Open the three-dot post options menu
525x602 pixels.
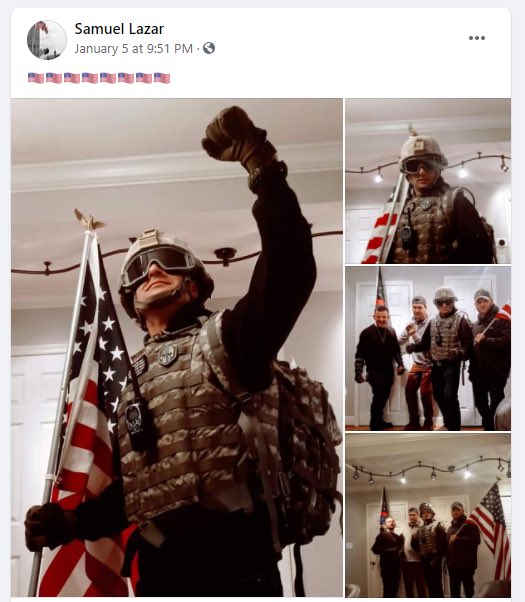click(x=477, y=38)
